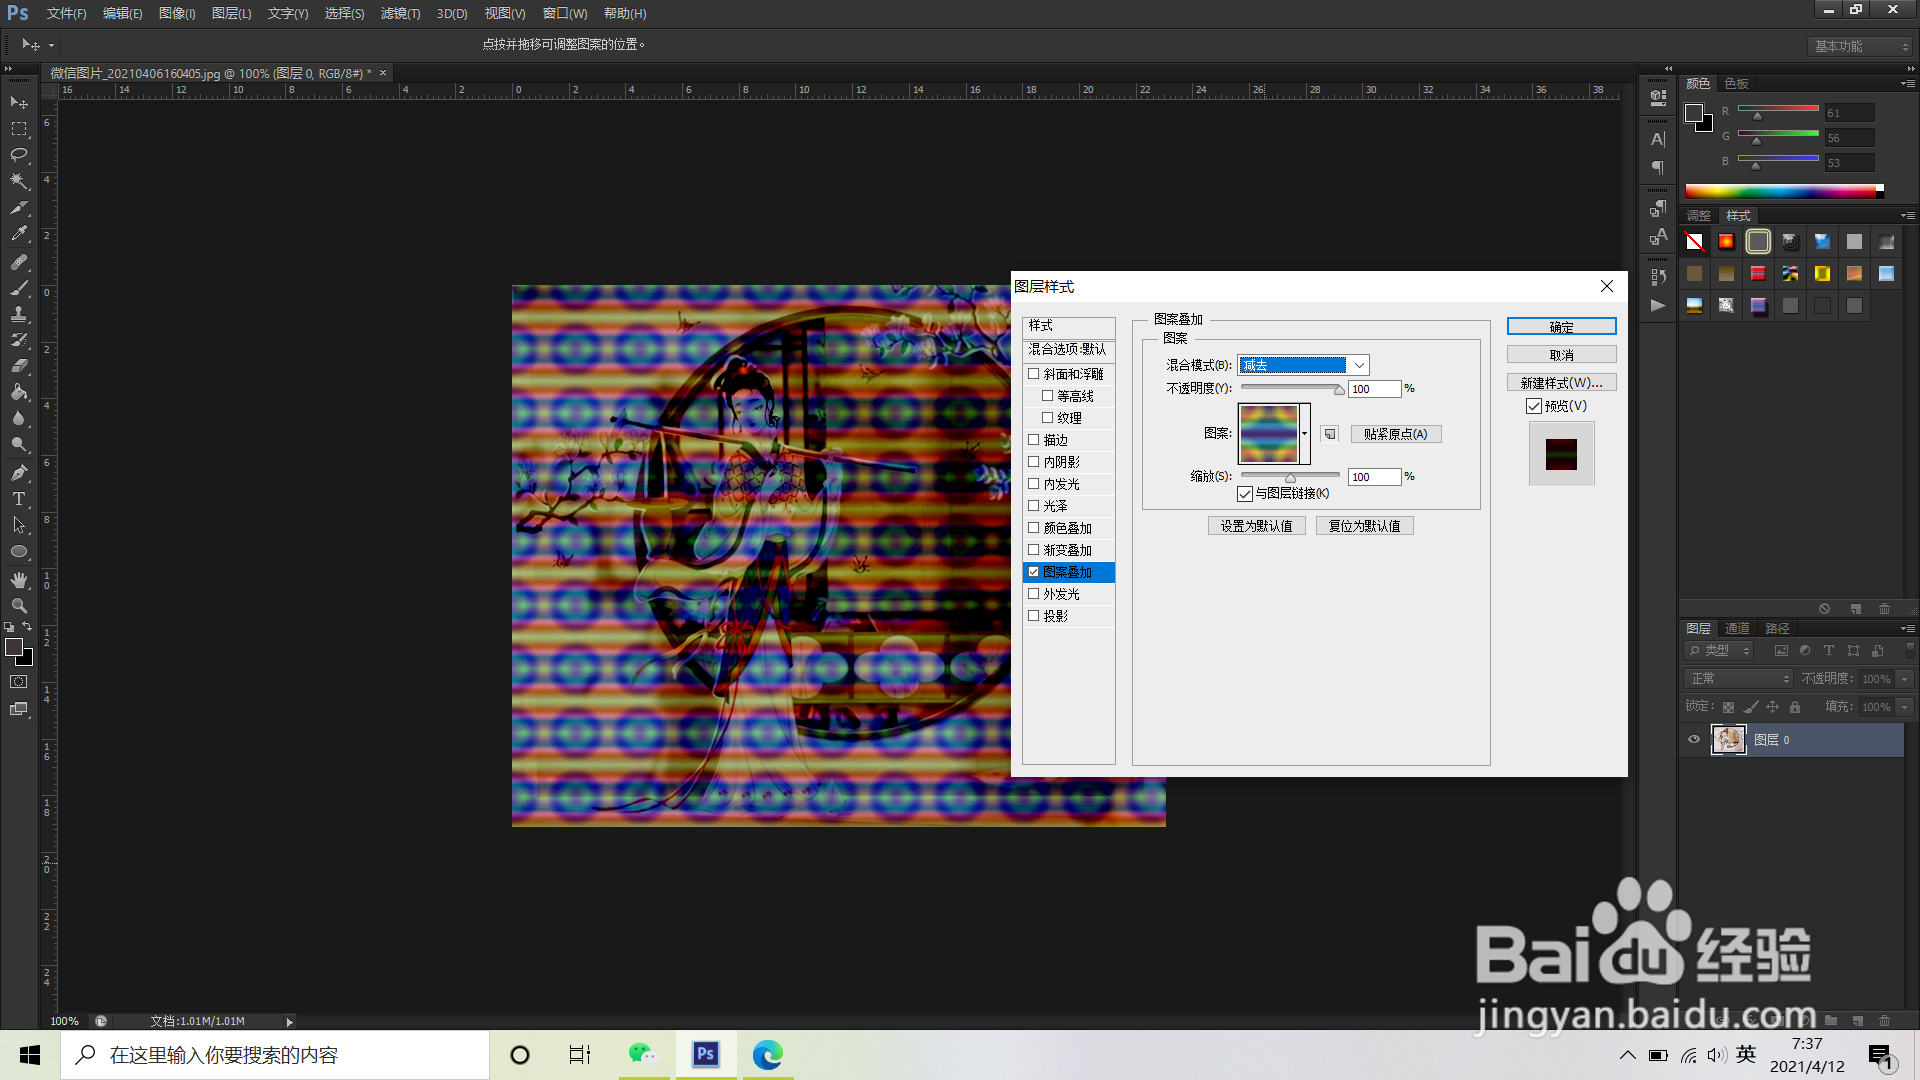Expand the pattern picker arrow

pyautogui.click(x=1305, y=434)
